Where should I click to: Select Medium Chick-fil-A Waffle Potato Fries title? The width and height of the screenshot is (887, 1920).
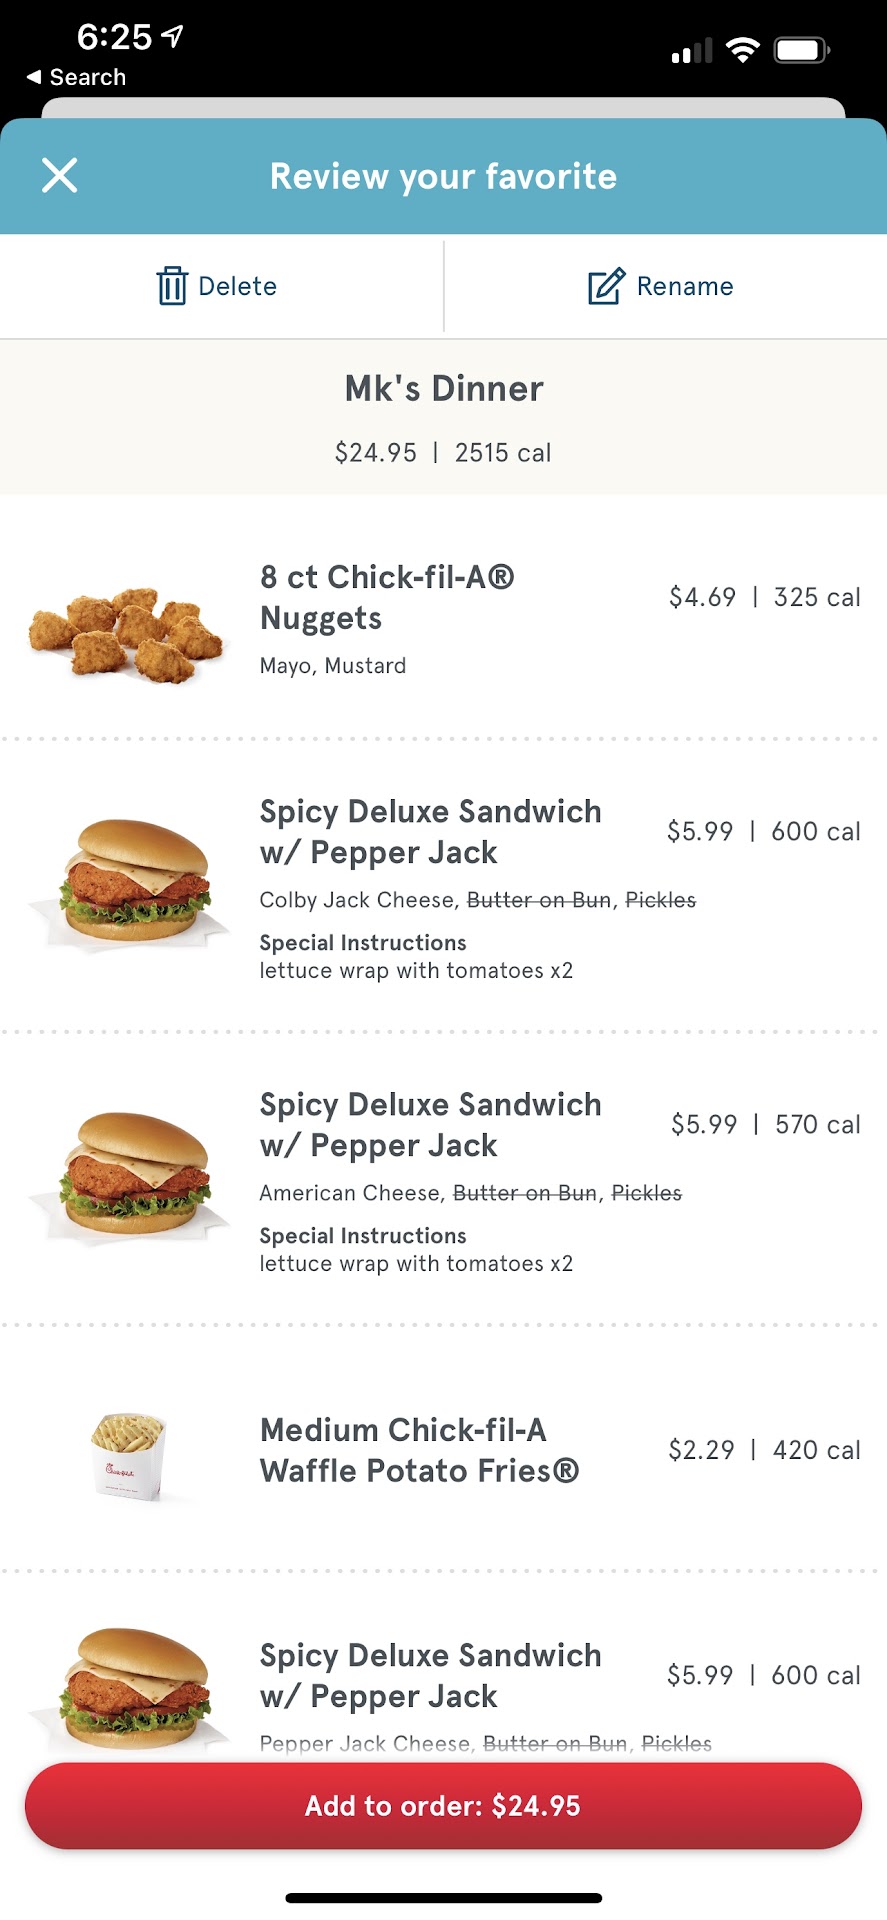point(419,1450)
